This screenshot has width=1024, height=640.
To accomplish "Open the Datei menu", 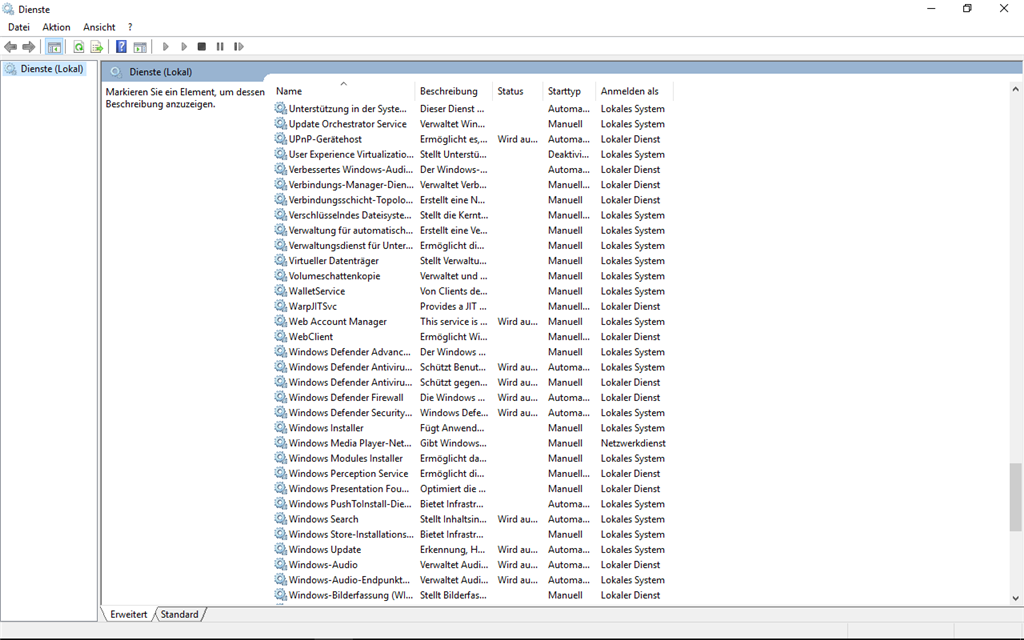I will (x=19, y=27).
